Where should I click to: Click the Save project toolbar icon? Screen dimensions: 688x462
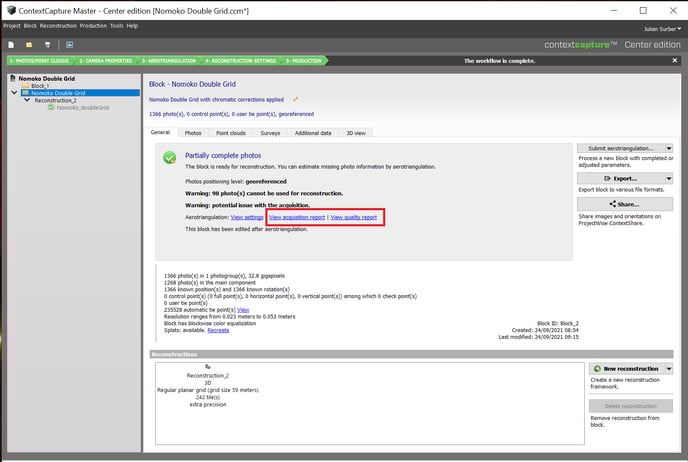coord(48,44)
